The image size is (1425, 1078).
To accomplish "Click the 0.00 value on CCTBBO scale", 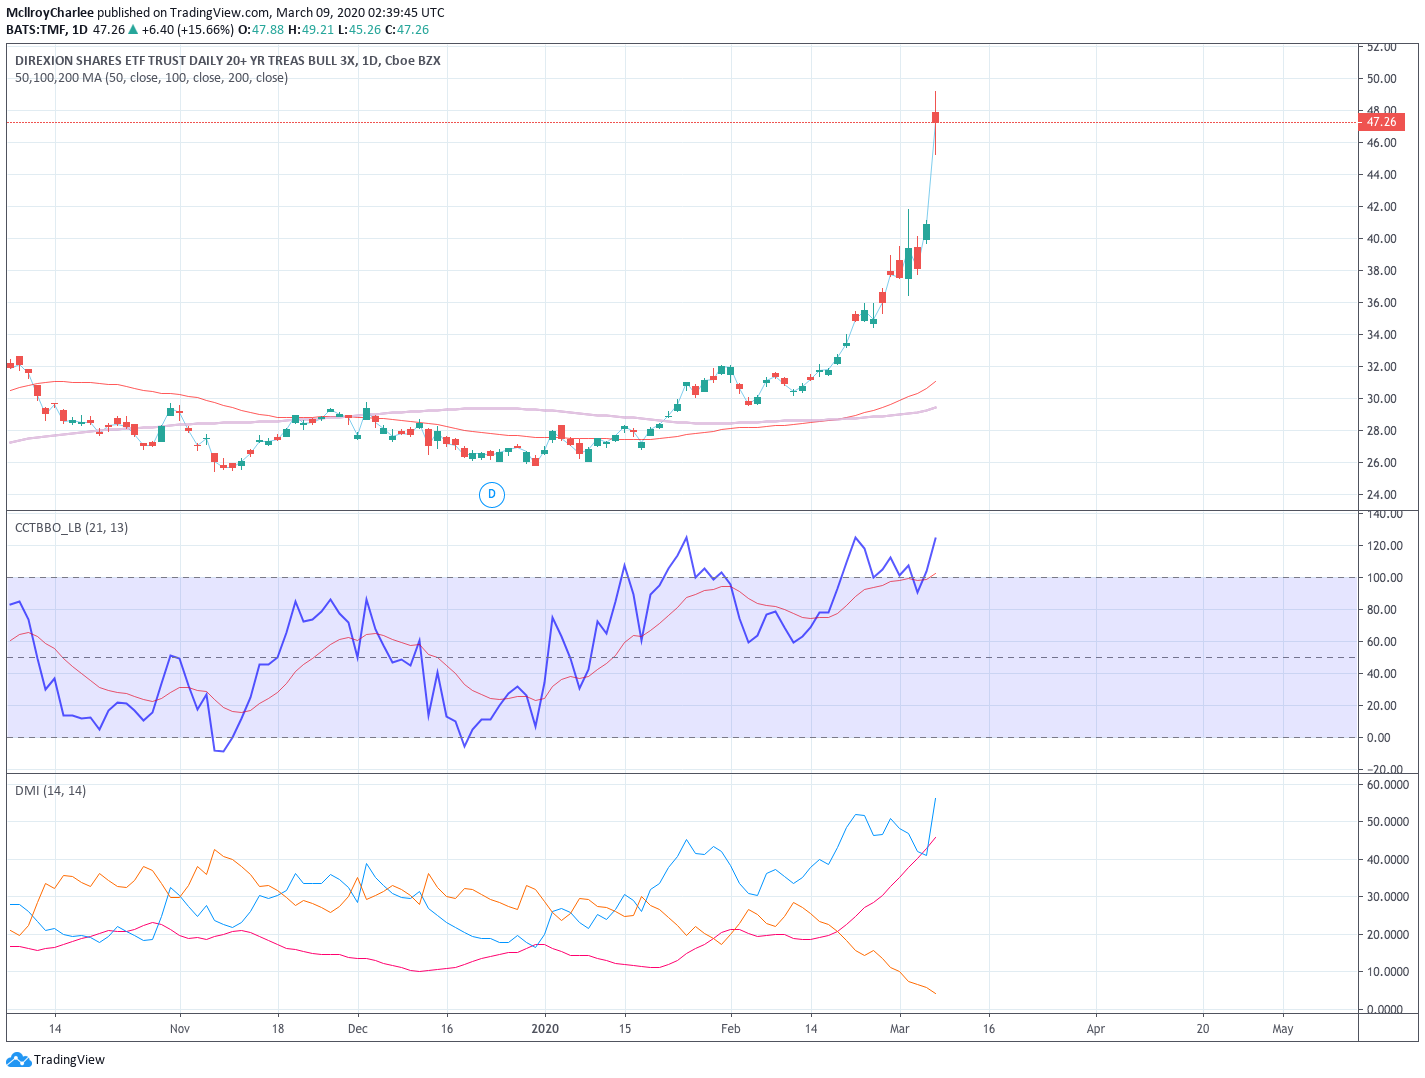I will click(1379, 738).
